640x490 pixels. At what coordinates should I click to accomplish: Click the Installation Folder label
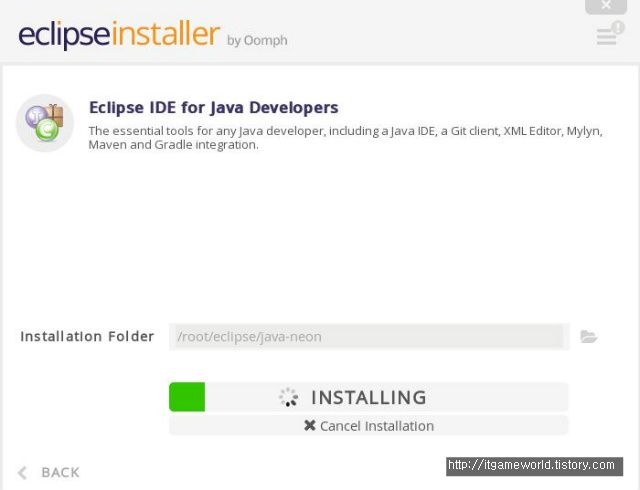tap(87, 336)
